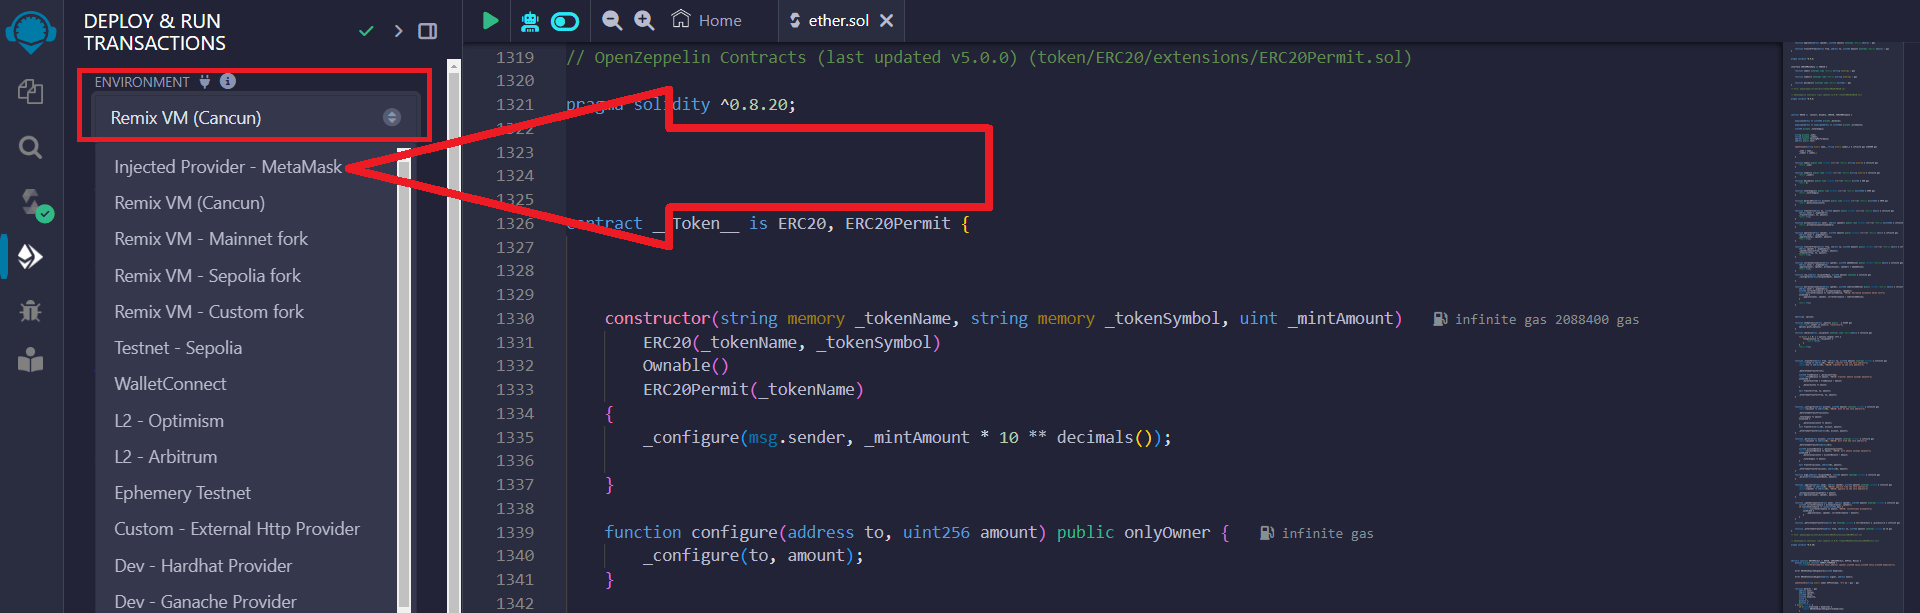Click the ERC20Permit(_tokenName) code line
1920x613 pixels.
752,389
